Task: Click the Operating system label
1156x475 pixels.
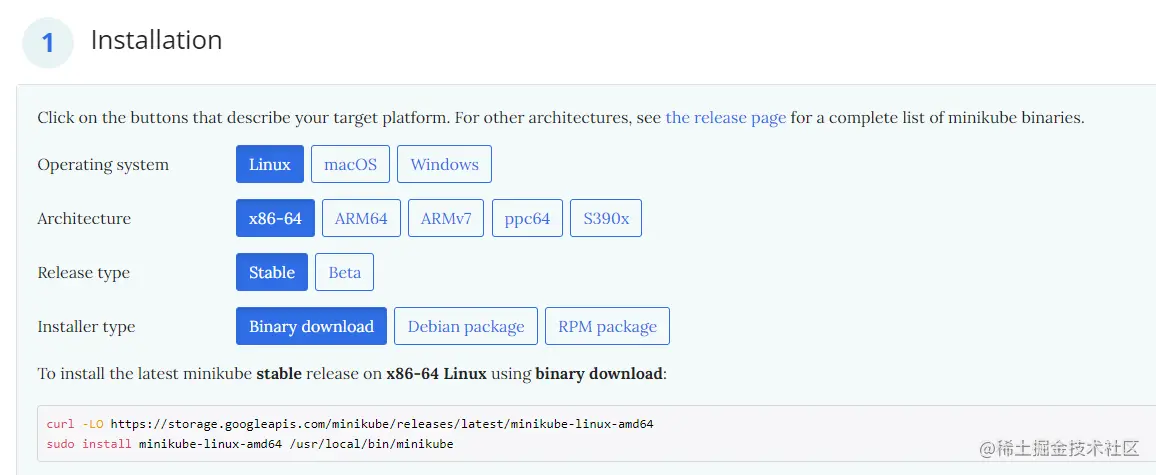Action: click(x=103, y=164)
